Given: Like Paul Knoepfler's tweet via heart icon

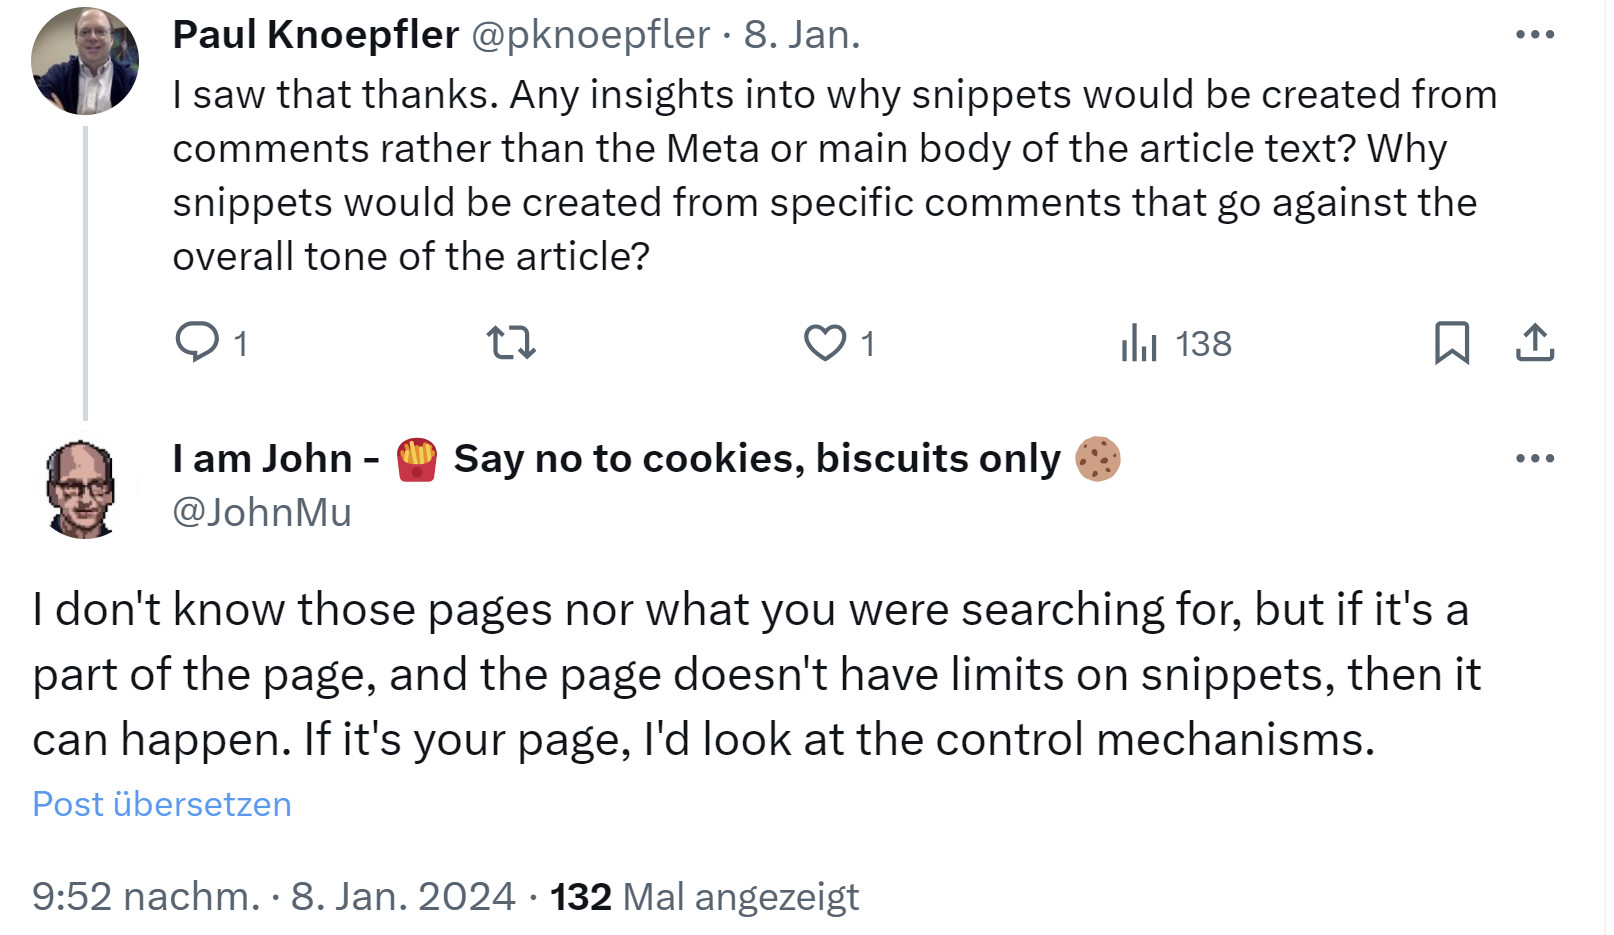Looking at the screenshot, I should (x=826, y=344).
